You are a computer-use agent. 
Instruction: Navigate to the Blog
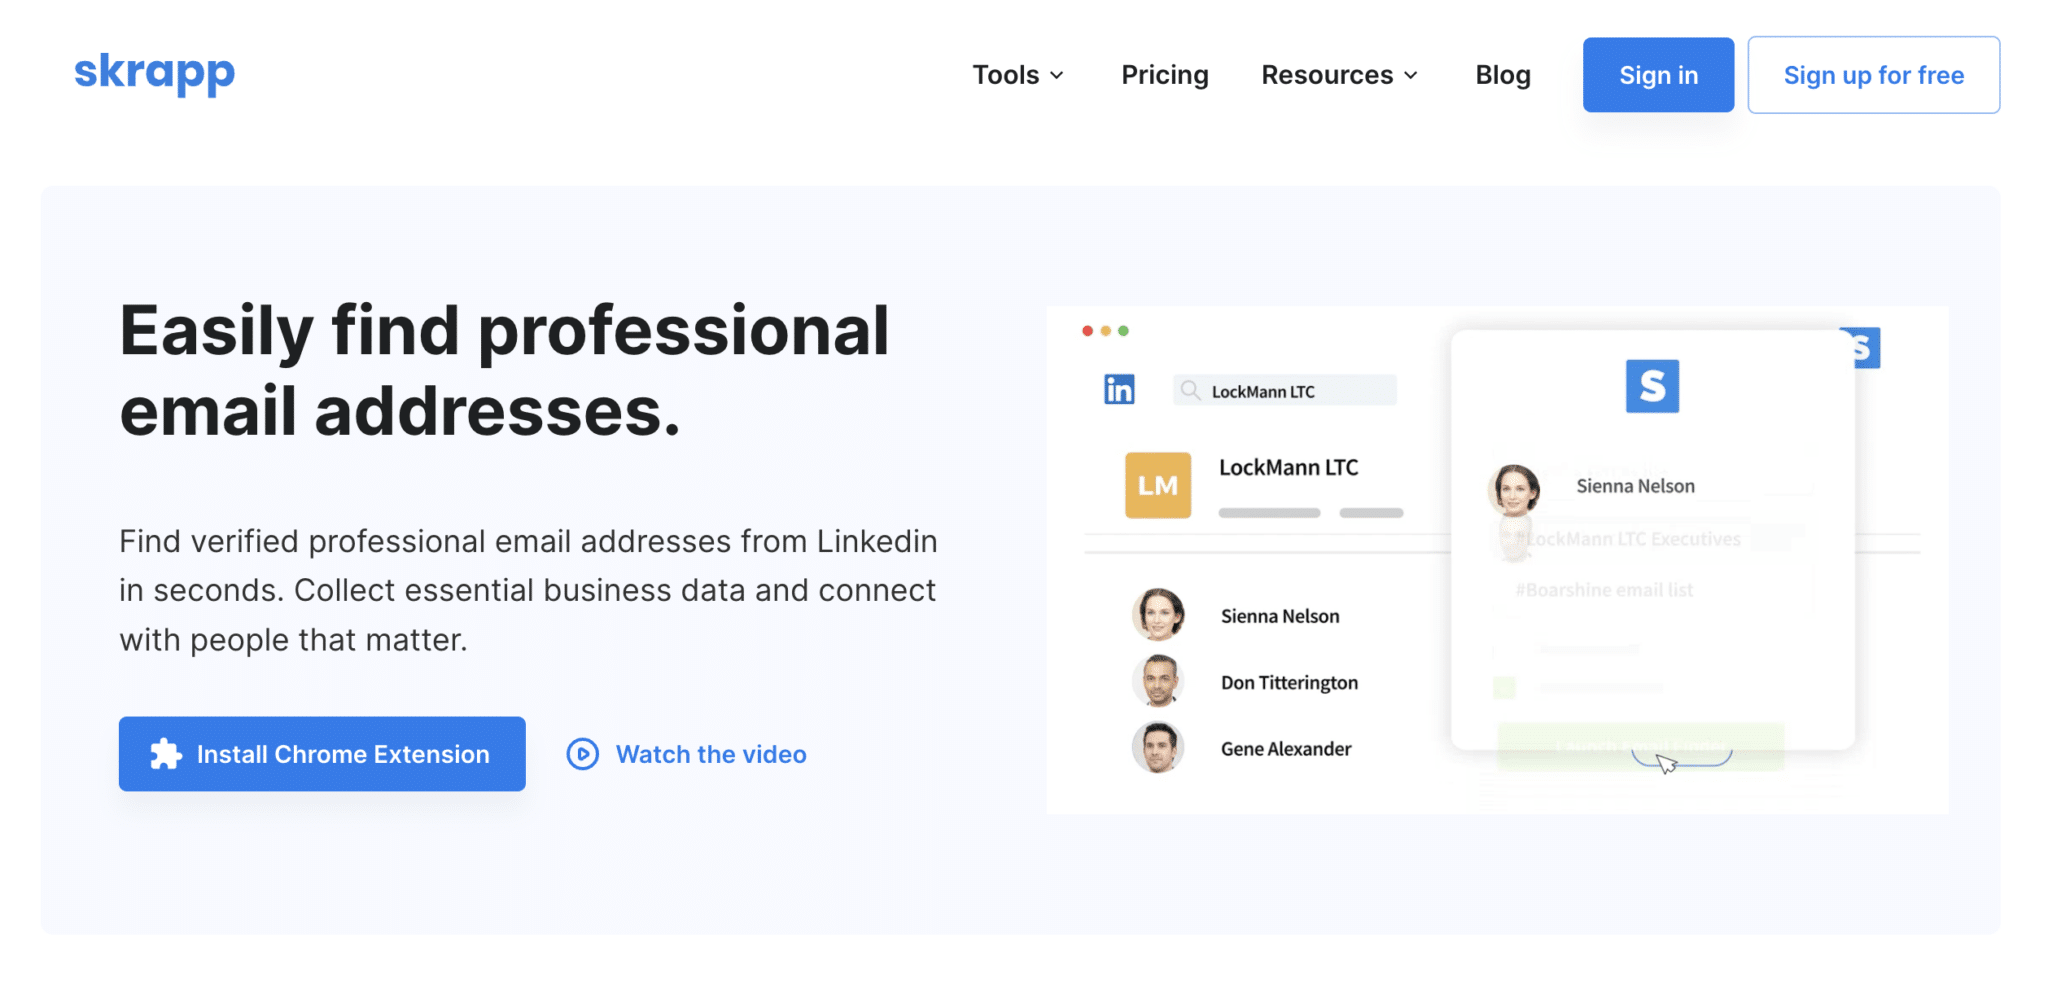coord(1502,74)
